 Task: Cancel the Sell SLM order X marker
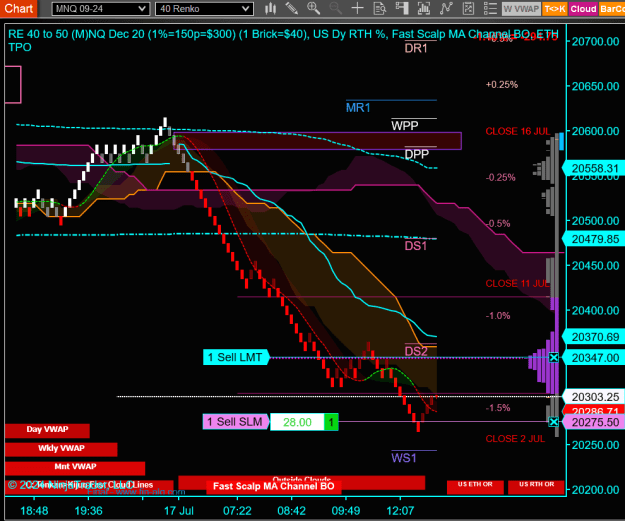pos(554,422)
